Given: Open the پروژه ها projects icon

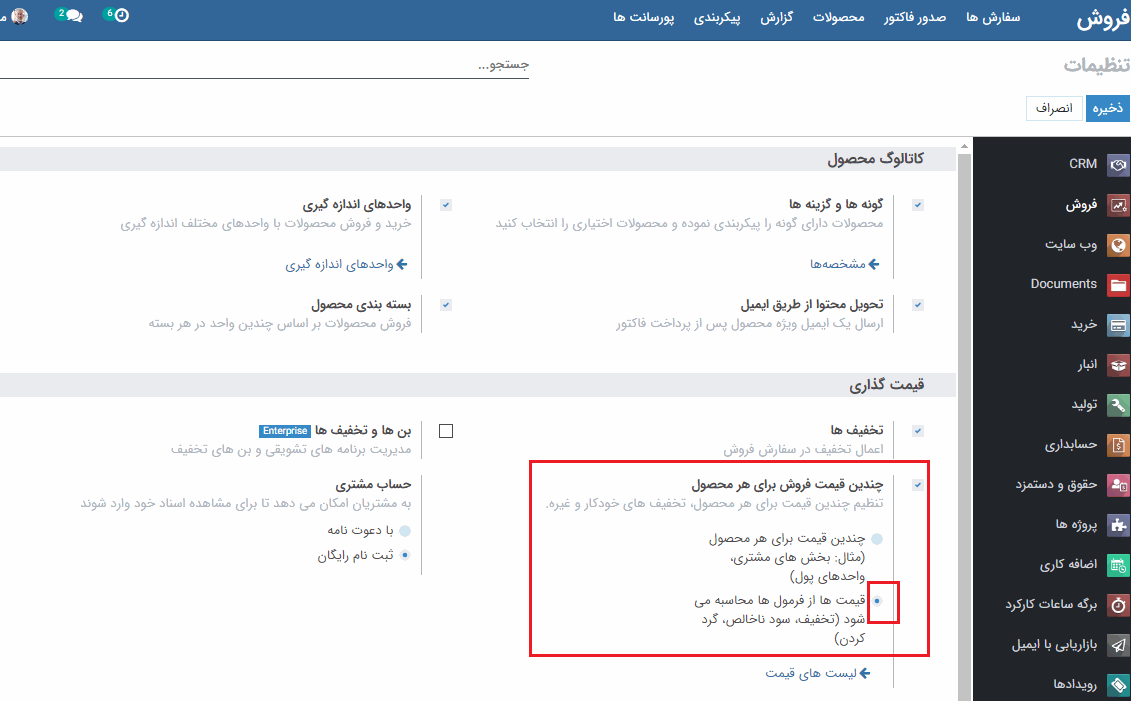Looking at the screenshot, I should tap(1118, 526).
